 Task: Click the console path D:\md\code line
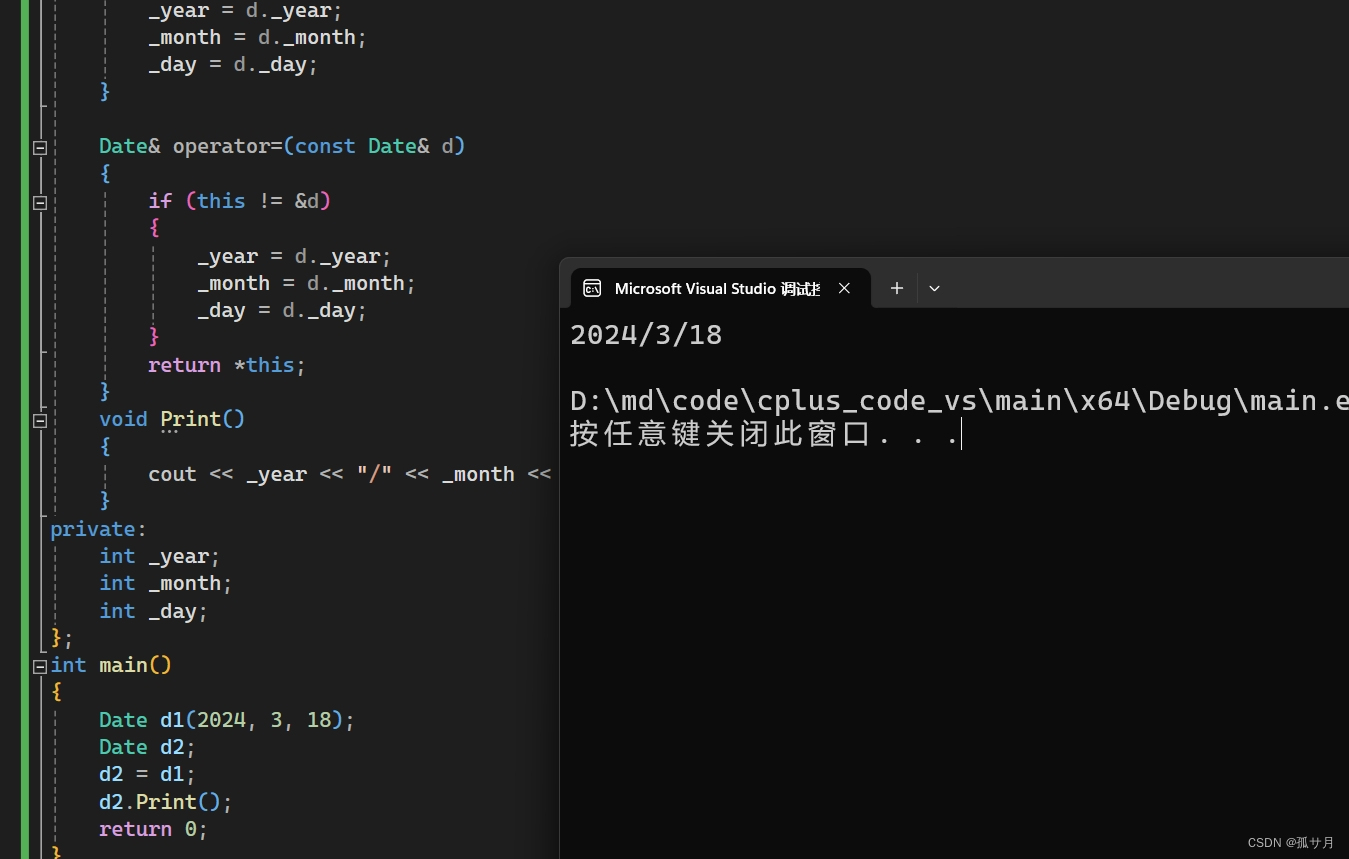pos(959,401)
